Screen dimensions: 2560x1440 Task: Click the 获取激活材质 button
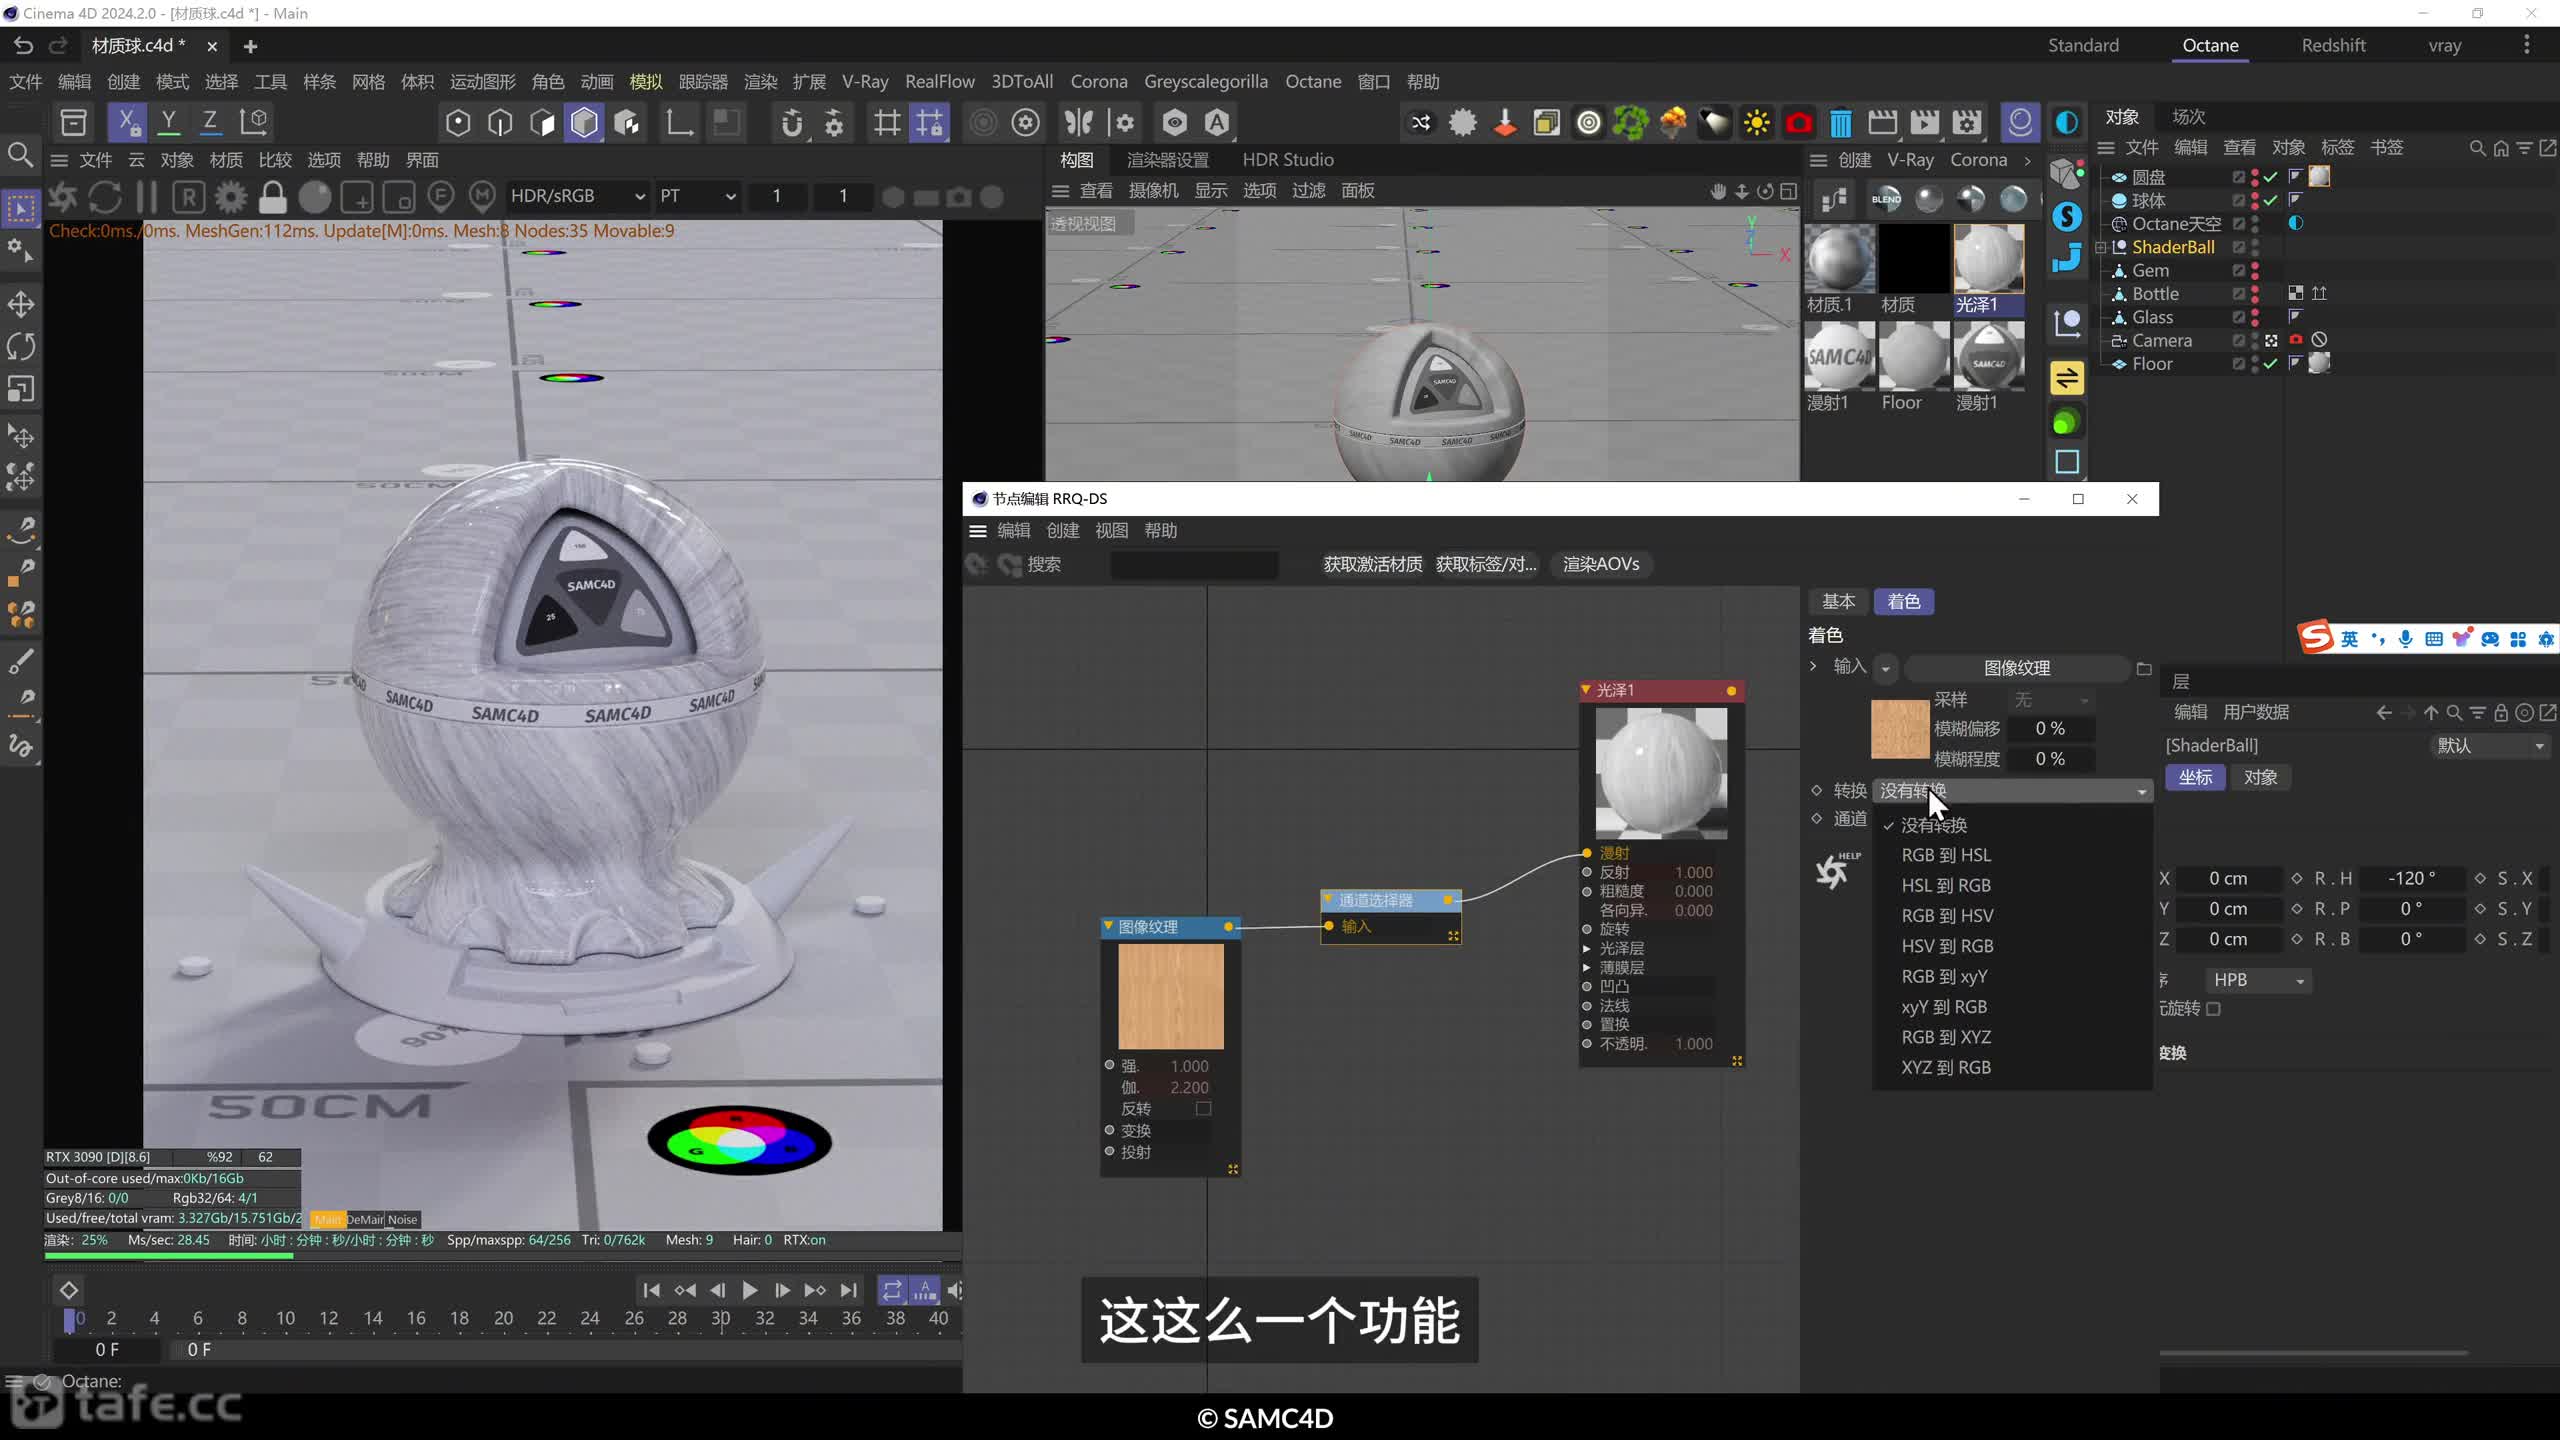click(1372, 564)
